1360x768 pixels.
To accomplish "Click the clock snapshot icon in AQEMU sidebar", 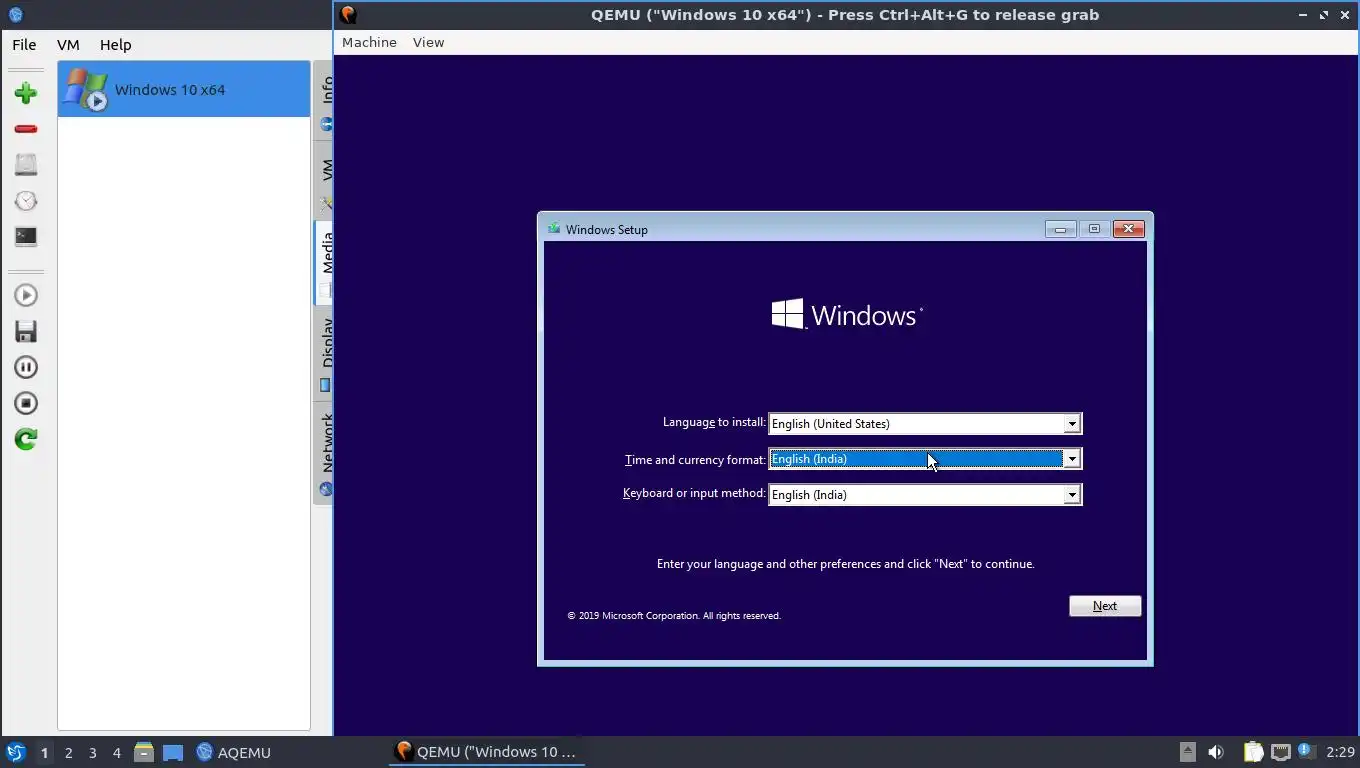I will [x=26, y=201].
